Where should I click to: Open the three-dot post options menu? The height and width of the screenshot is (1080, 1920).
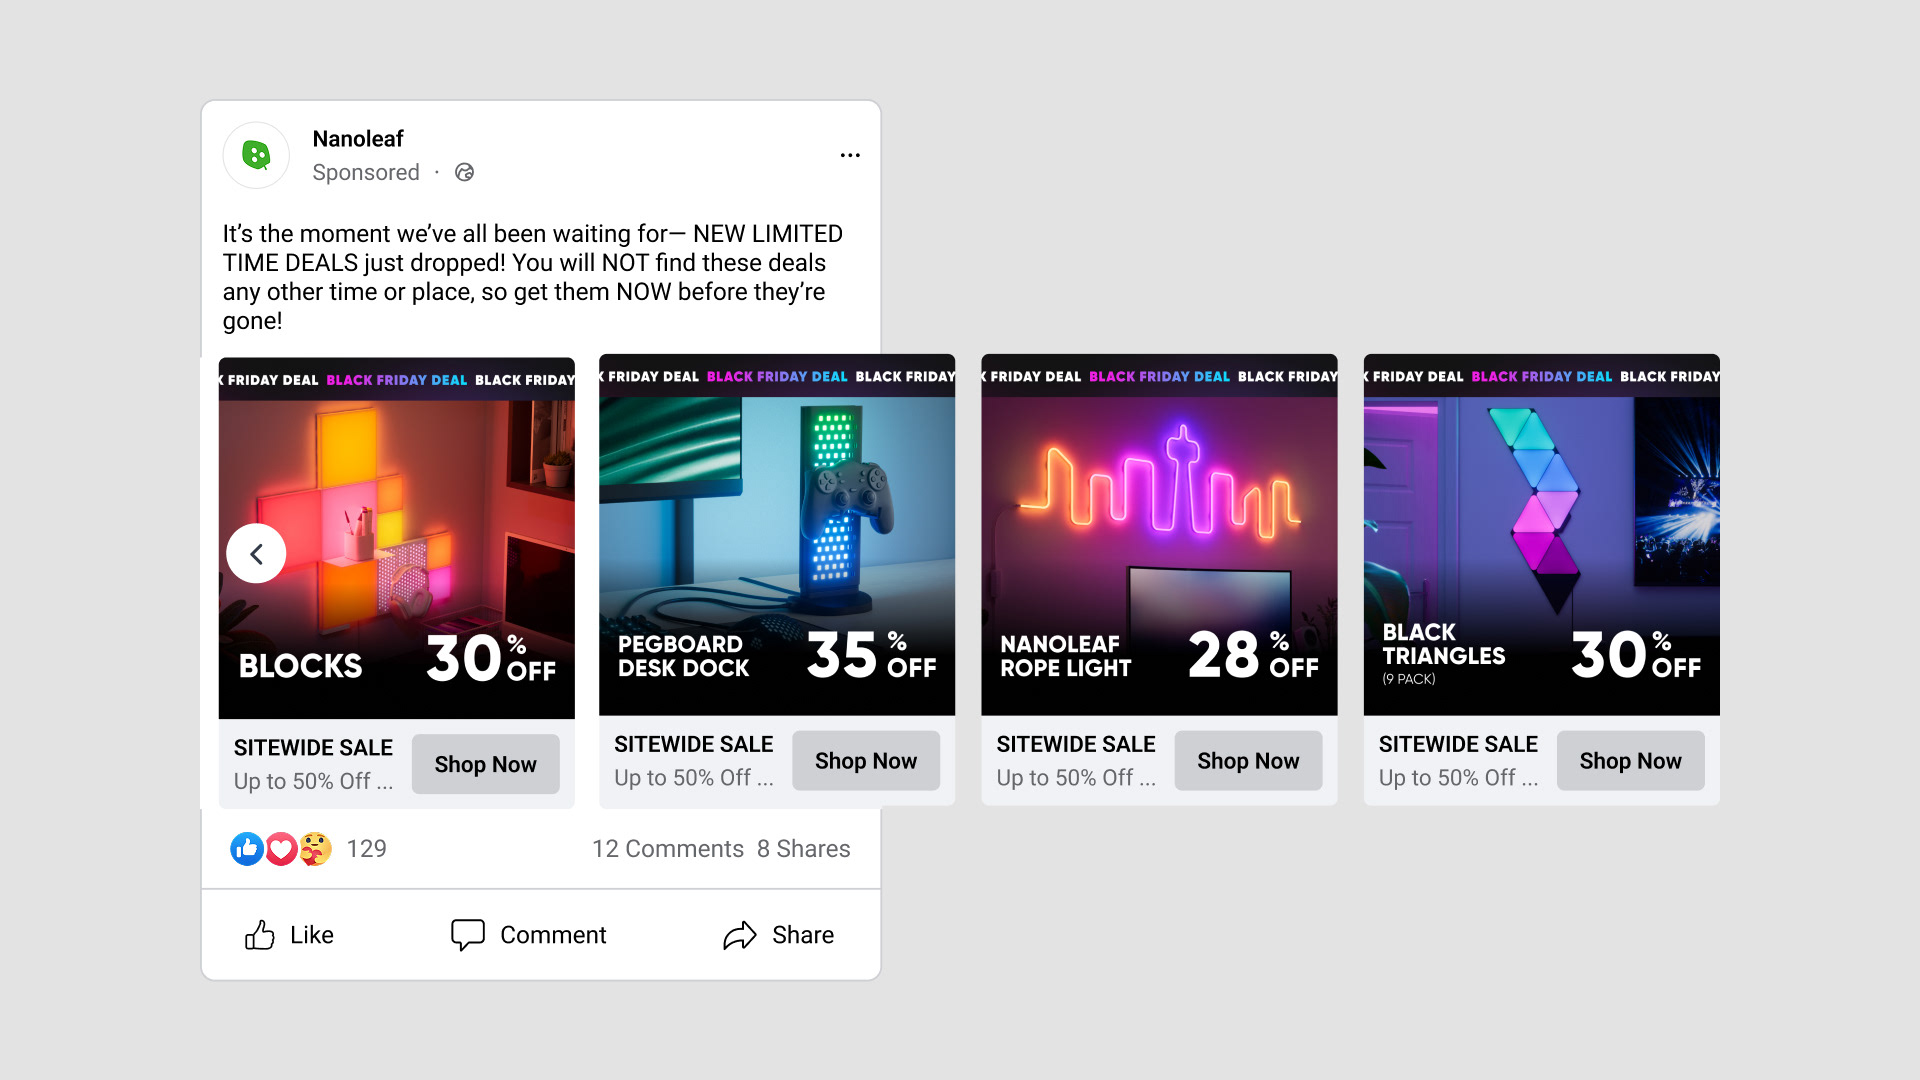850,155
